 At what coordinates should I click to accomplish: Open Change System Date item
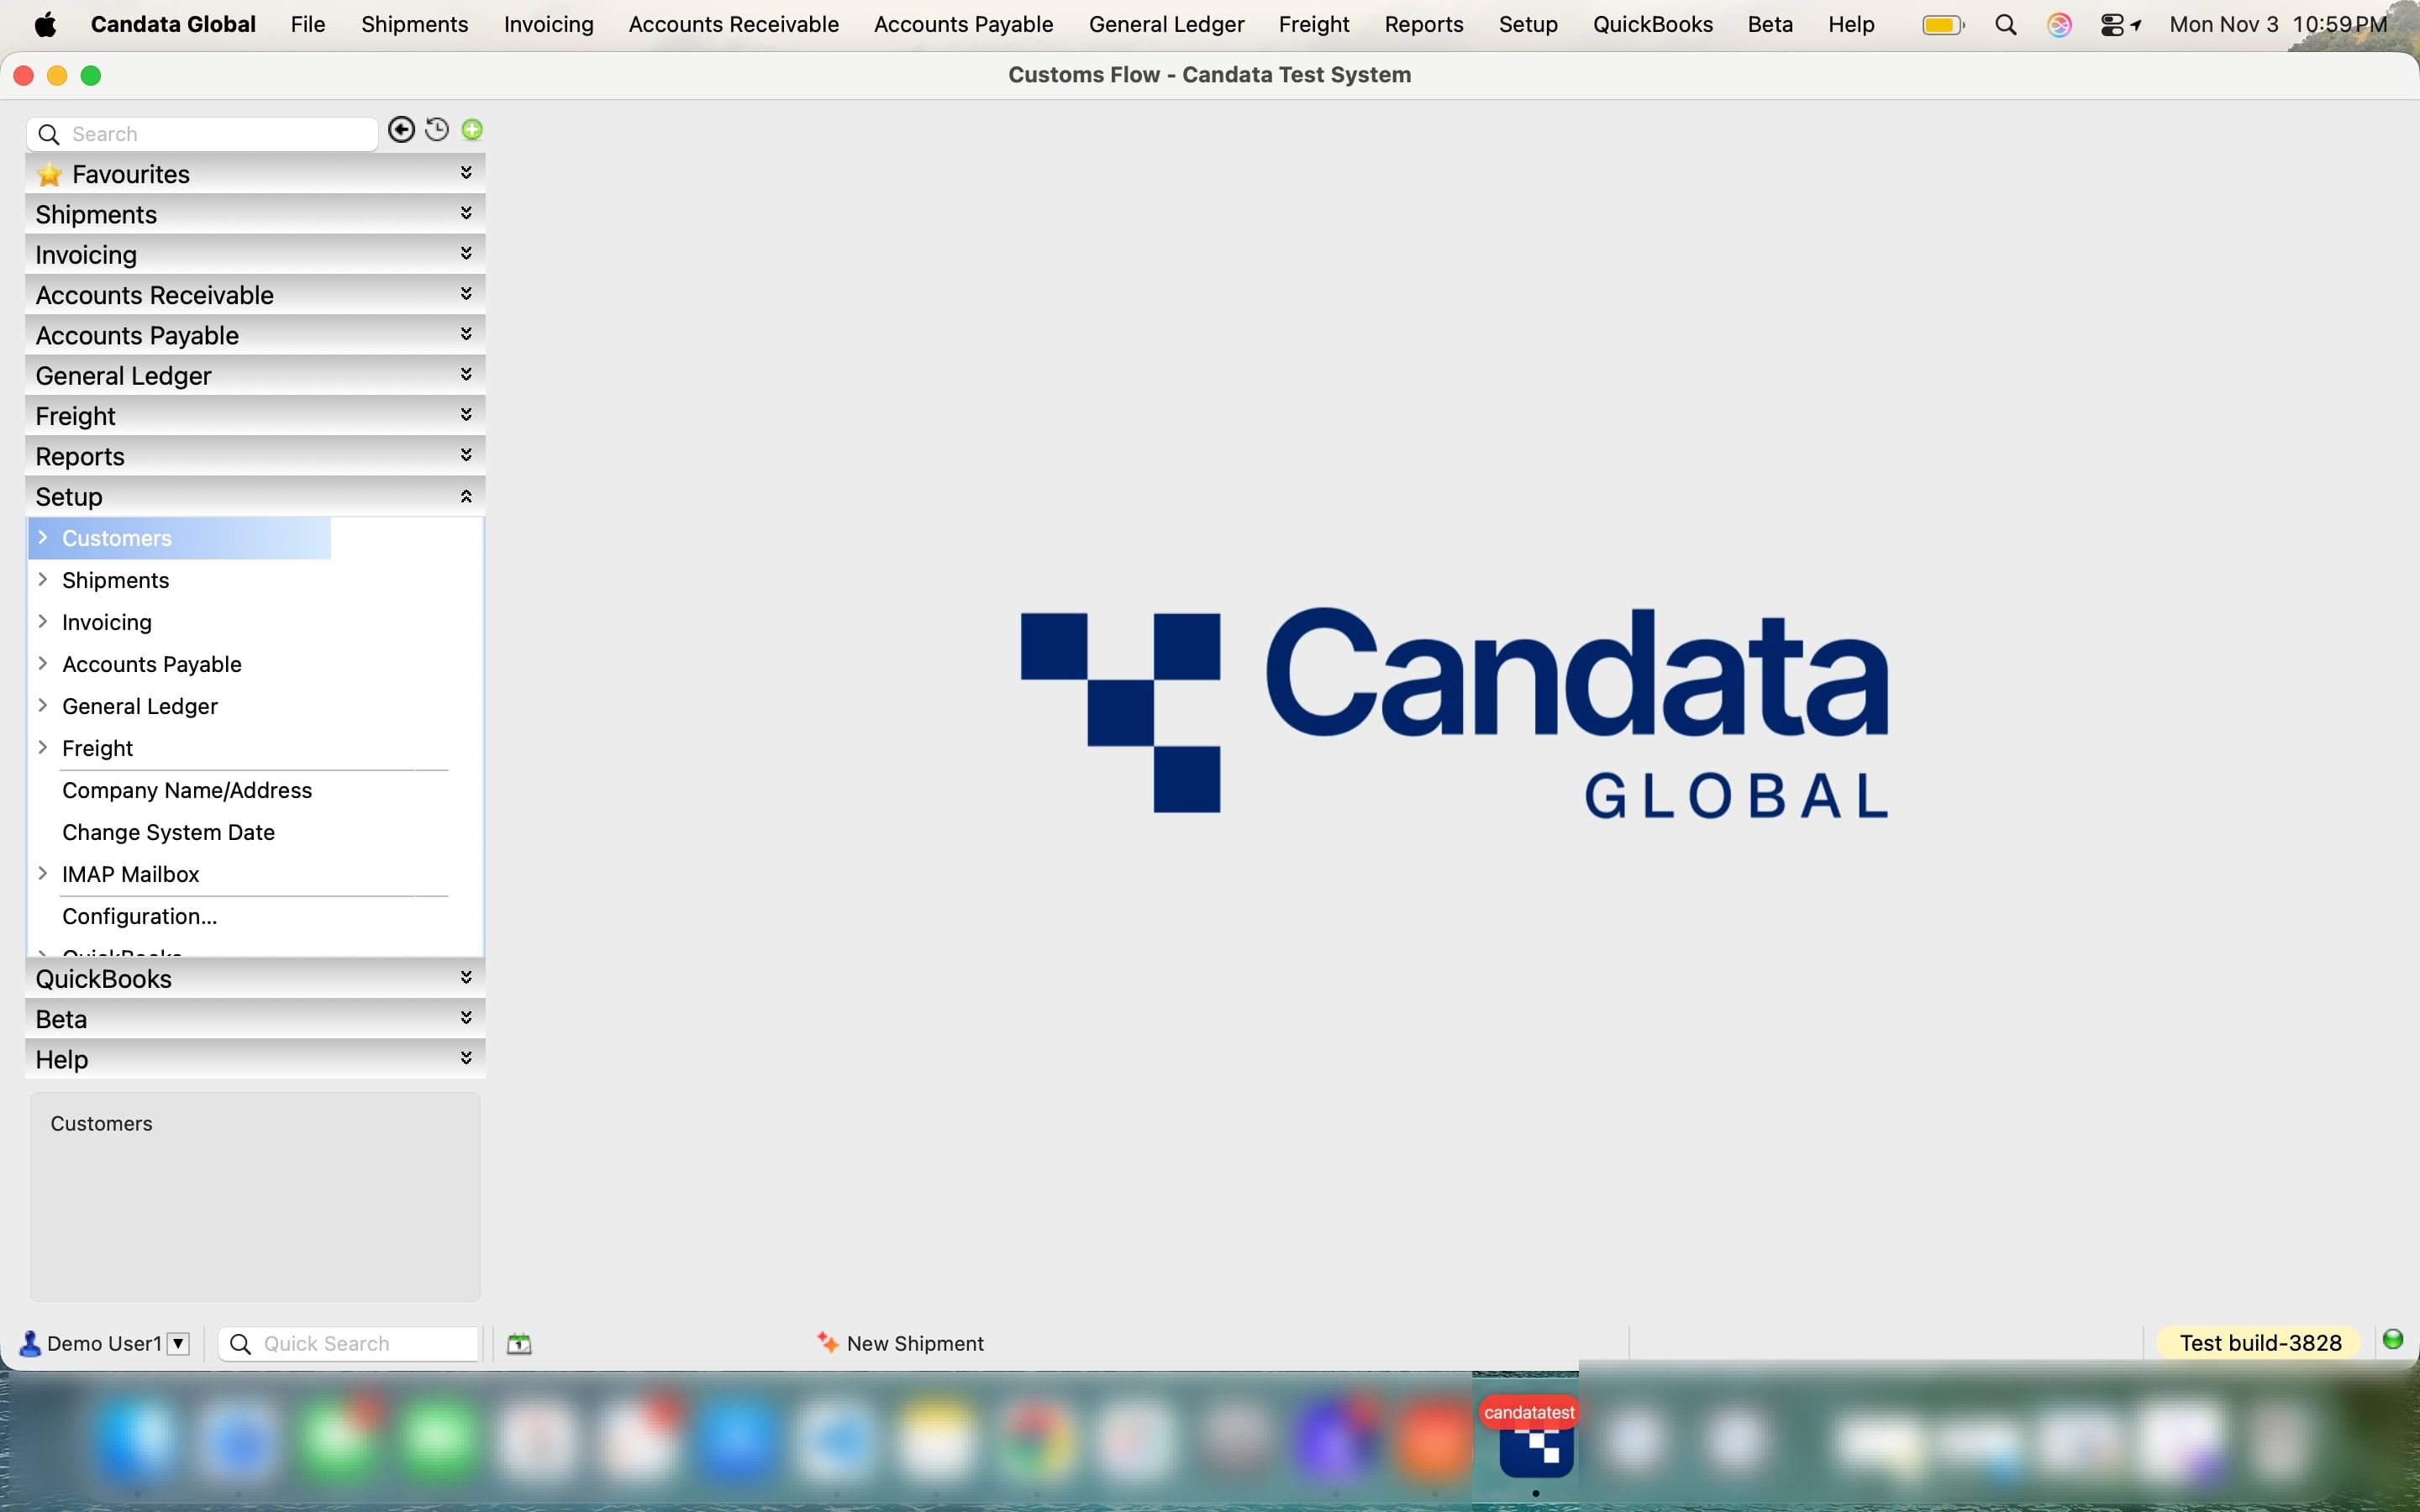[x=168, y=832]
